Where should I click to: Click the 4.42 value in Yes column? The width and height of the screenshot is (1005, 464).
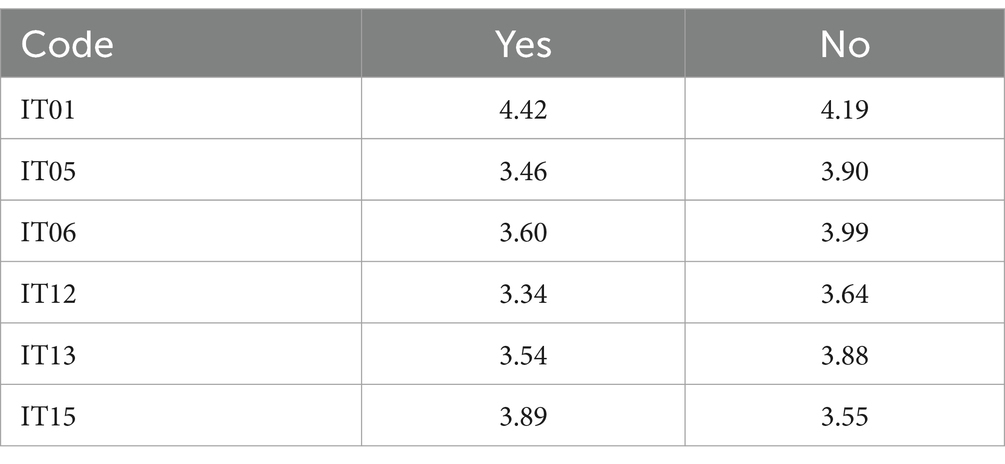point(523,110)
